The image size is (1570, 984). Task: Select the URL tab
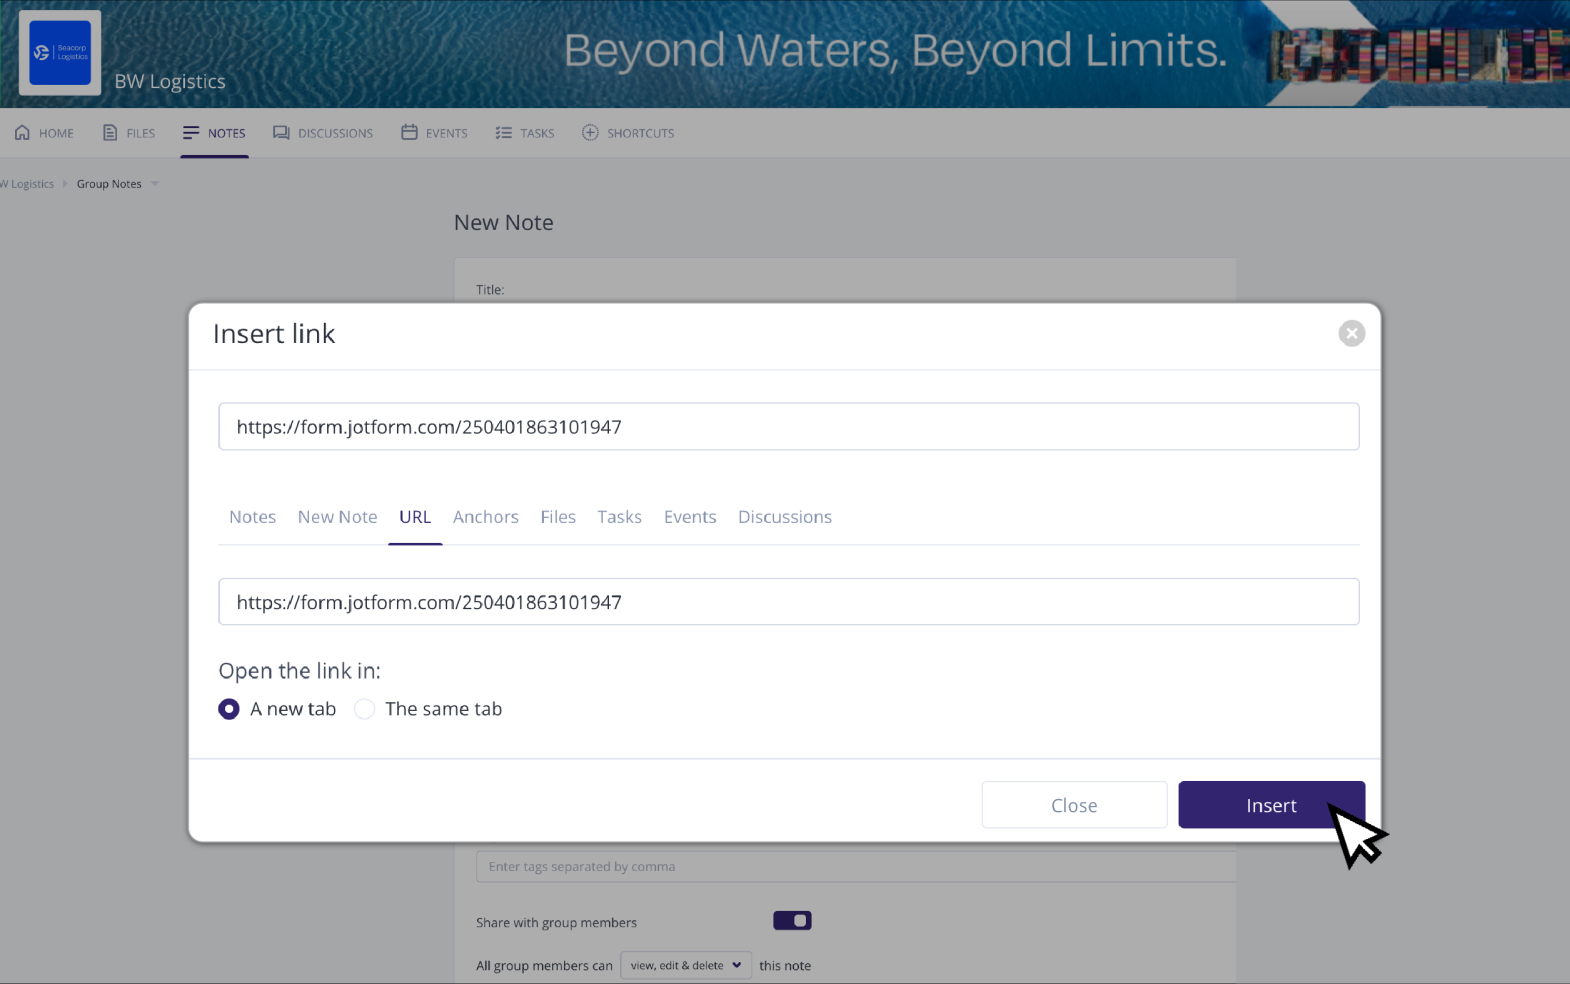pyautogui.click(x=415, y=517)
